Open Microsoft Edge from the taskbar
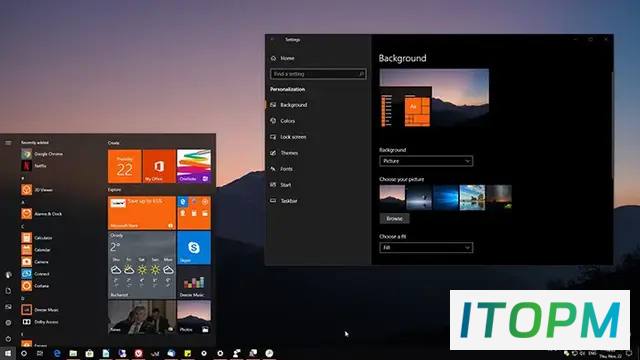 57,353
